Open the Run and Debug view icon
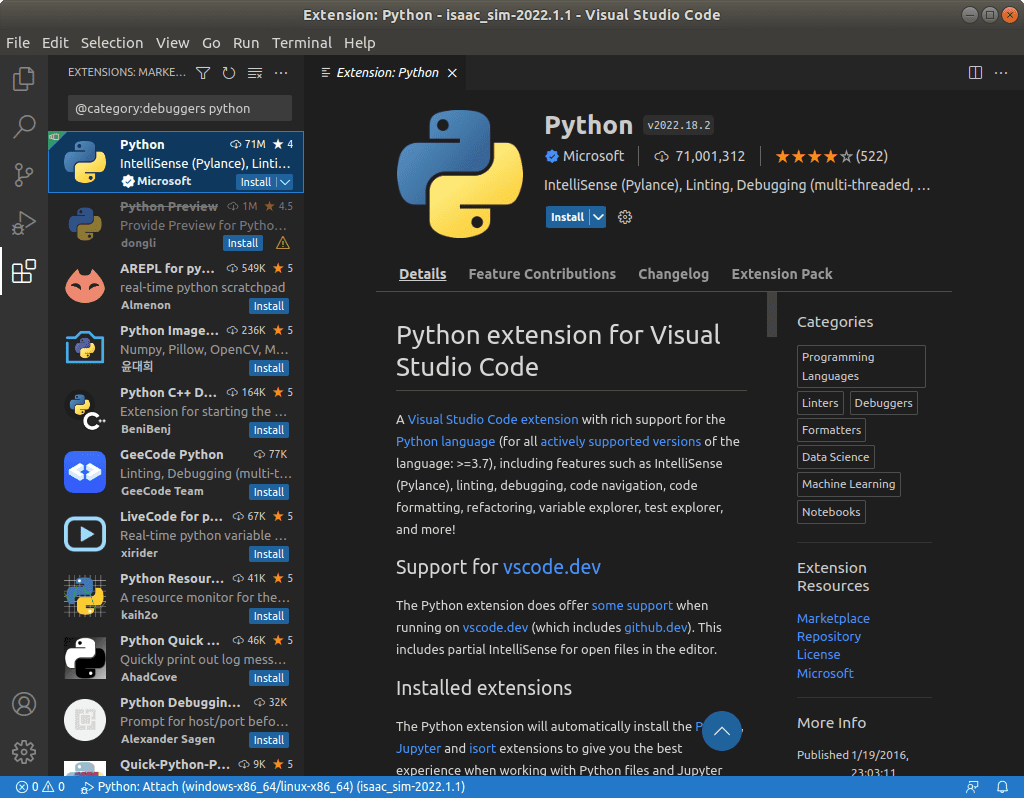Viewport: 1024px width, 798px height. tap(24, 223)
